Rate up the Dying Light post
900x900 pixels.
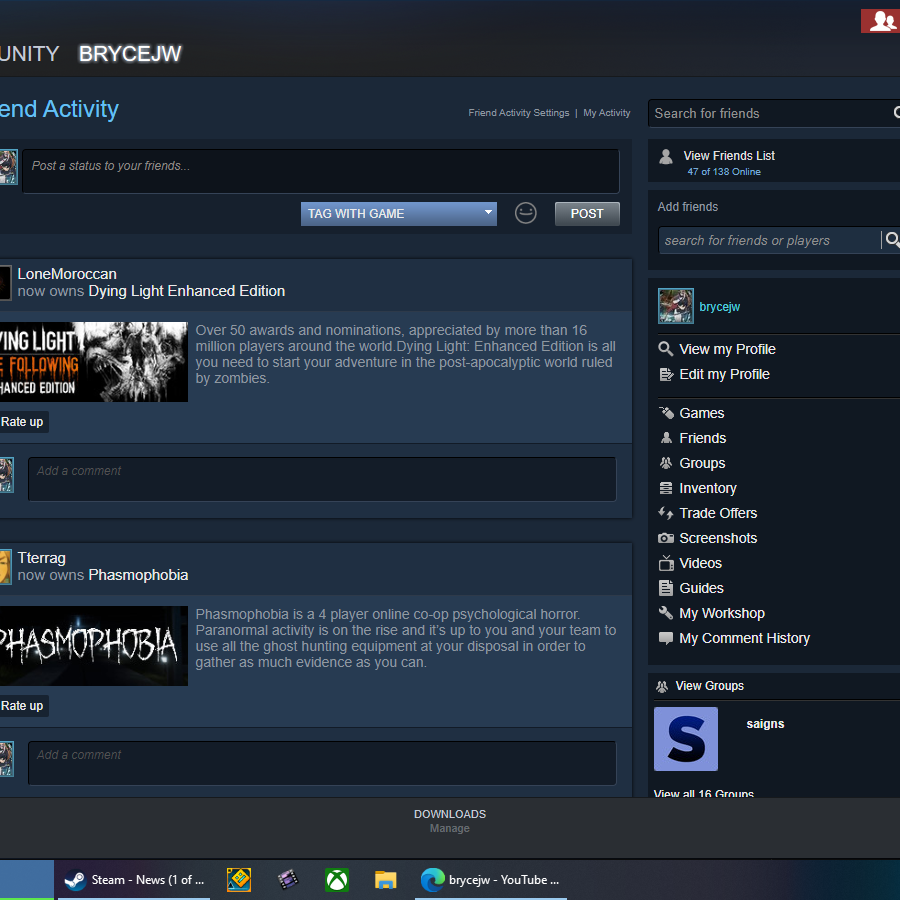[22, 422]
